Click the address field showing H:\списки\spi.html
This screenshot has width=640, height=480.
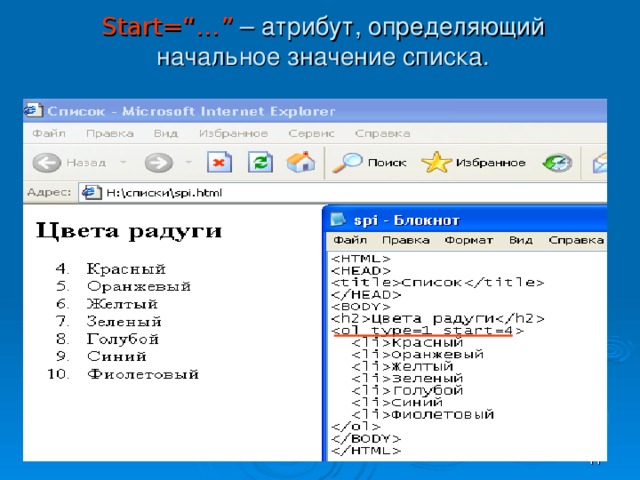[342, 192]
